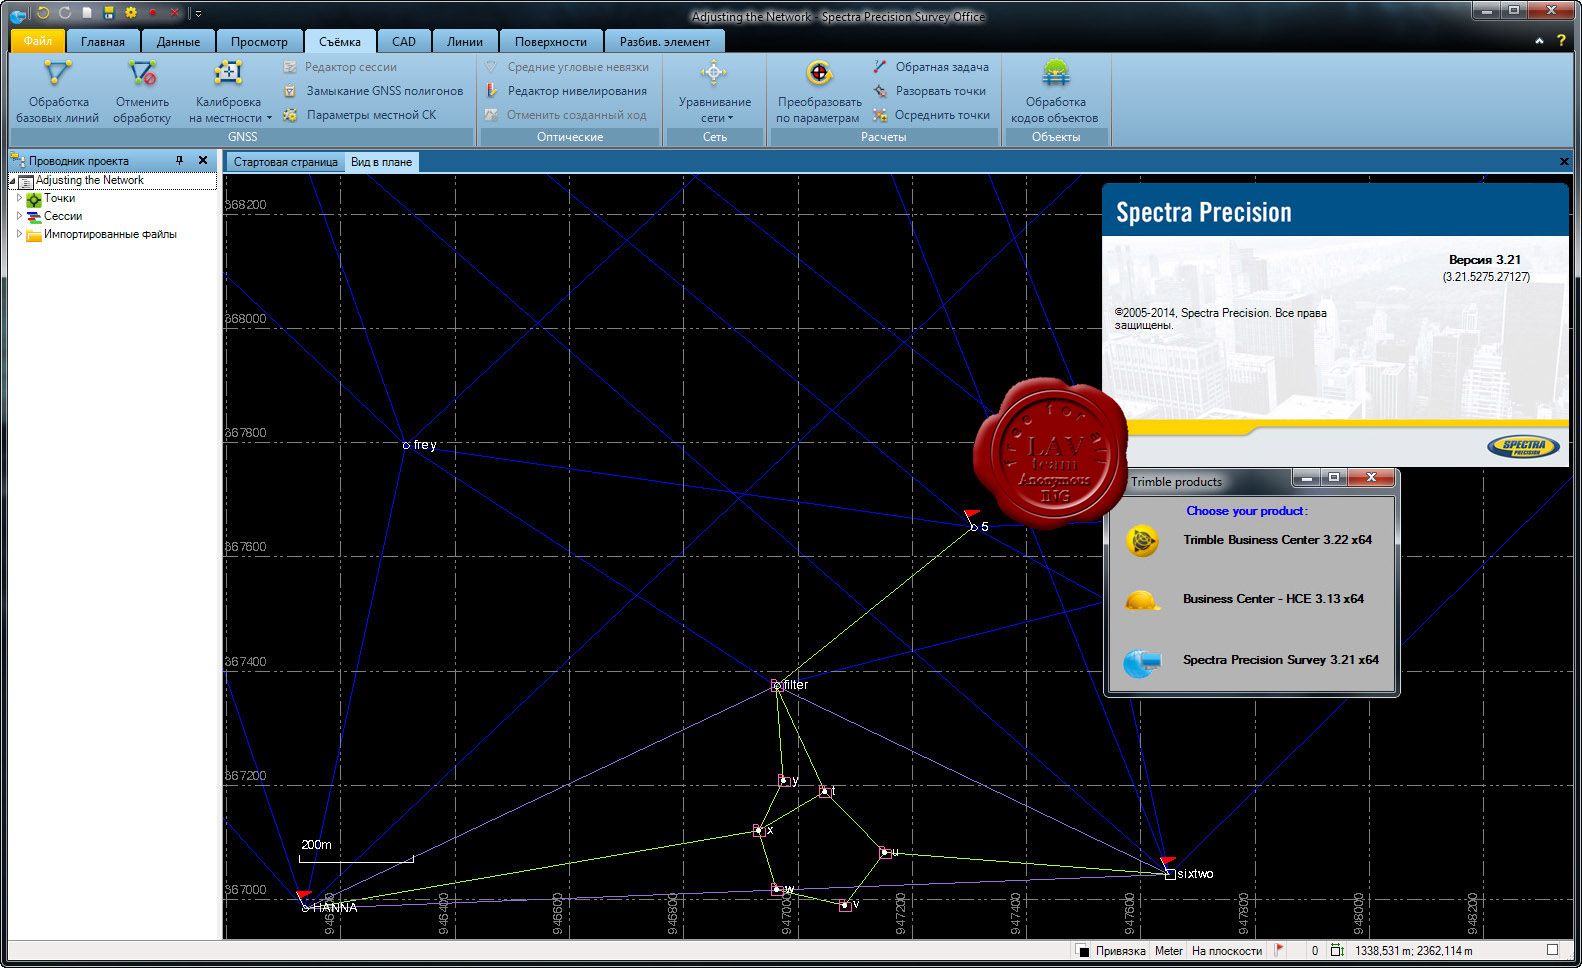Click Средние угловые невязки command
Viewport: 1582px width, 968px height.
click(567, 67)
